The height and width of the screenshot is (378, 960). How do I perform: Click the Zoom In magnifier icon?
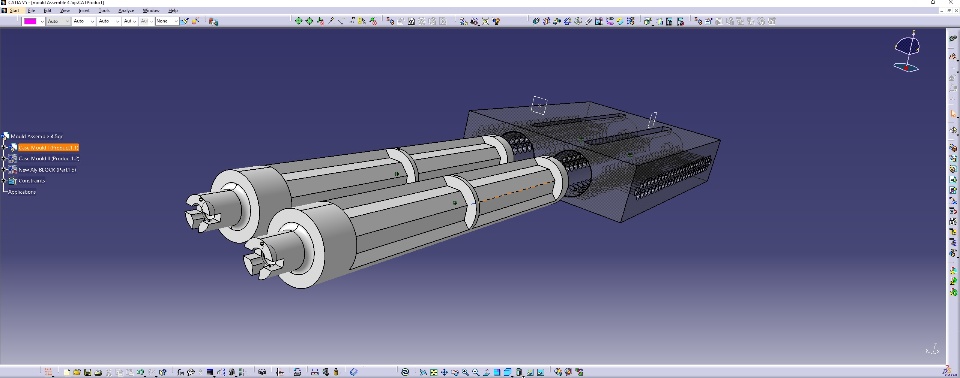(x=465, y=372)
